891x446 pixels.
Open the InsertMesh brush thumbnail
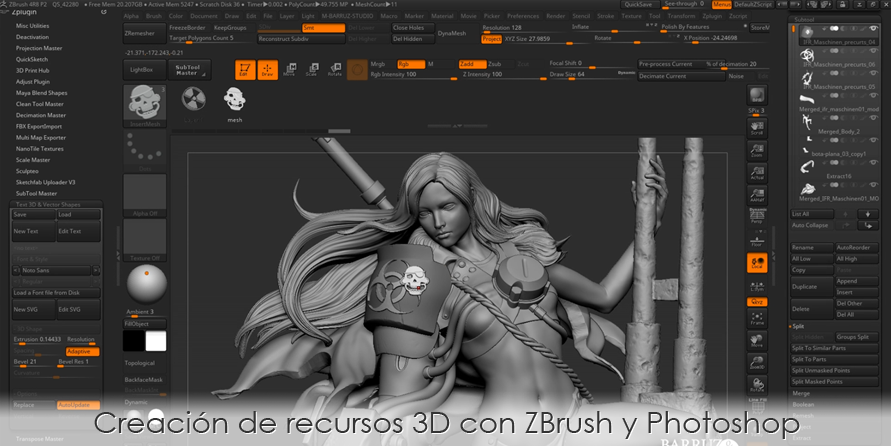(144, 106)
